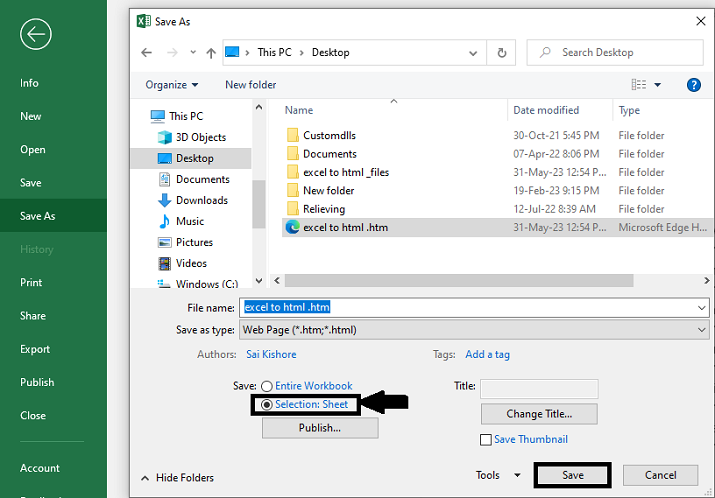Click the Save button

(573, 475)
